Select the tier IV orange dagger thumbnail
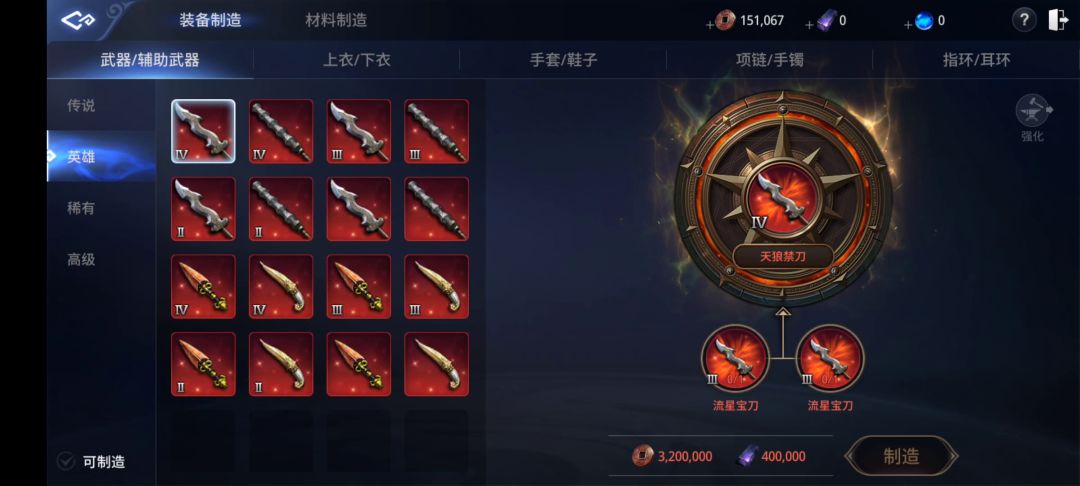 coord(203,286)
